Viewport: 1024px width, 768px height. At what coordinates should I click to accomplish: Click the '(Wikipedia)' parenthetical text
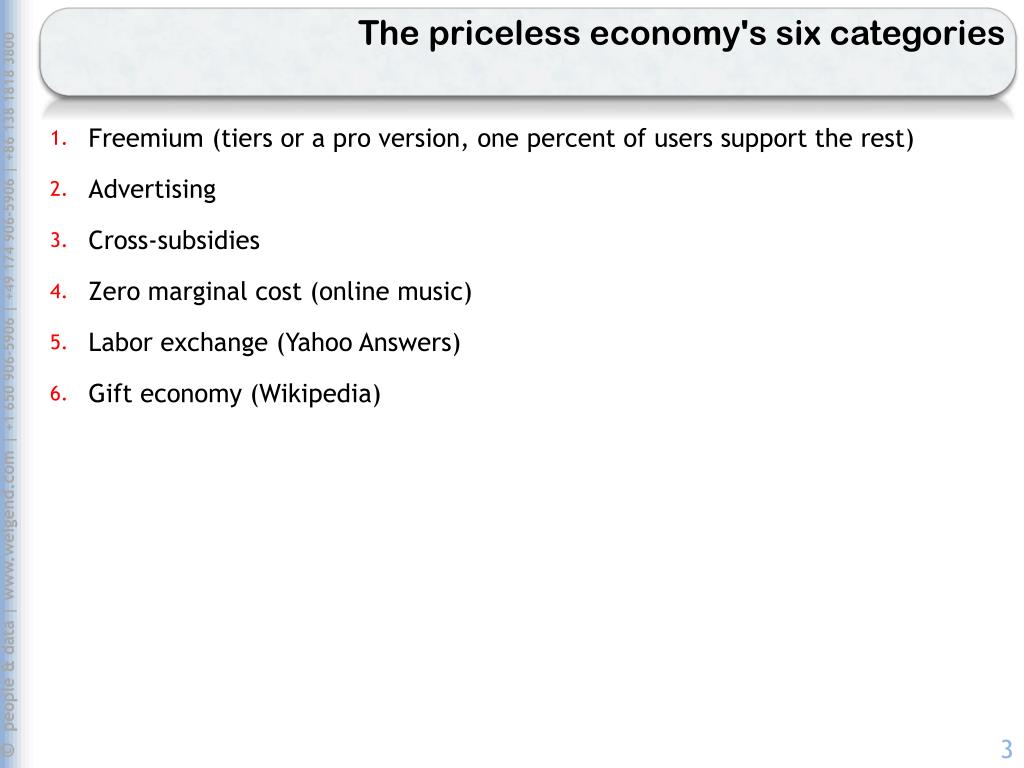[x=316, y=394]
